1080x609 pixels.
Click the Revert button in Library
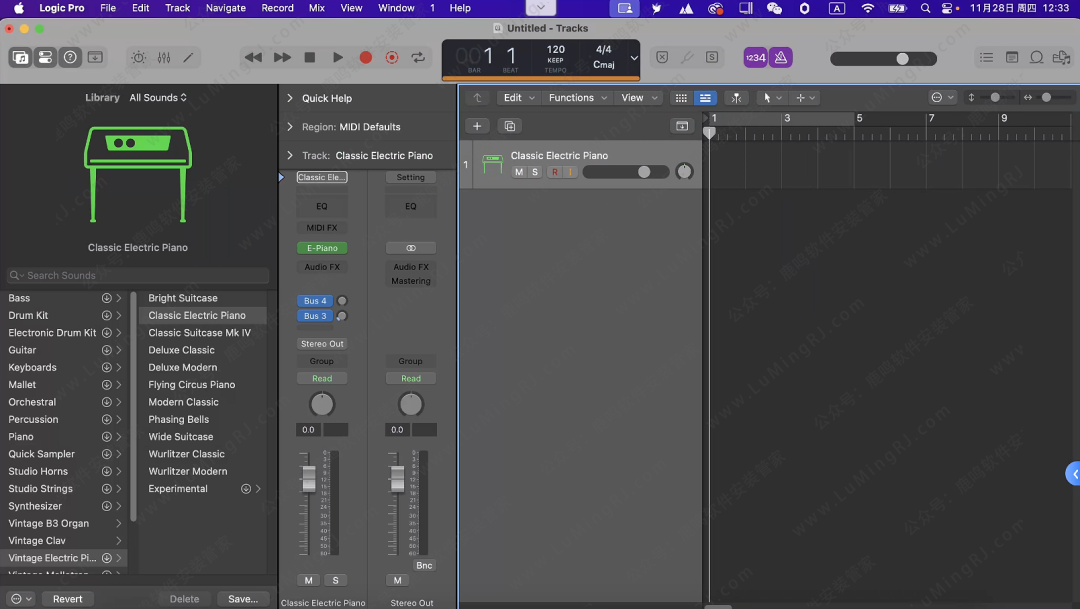click(68, 599)
